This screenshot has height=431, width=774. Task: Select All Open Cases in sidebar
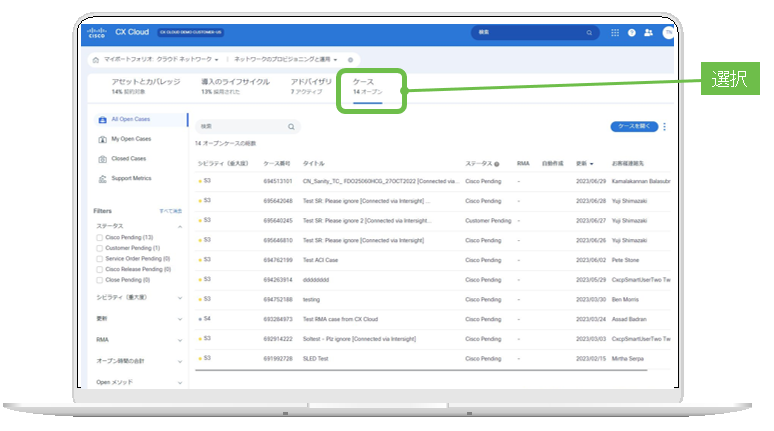point(130,119)
